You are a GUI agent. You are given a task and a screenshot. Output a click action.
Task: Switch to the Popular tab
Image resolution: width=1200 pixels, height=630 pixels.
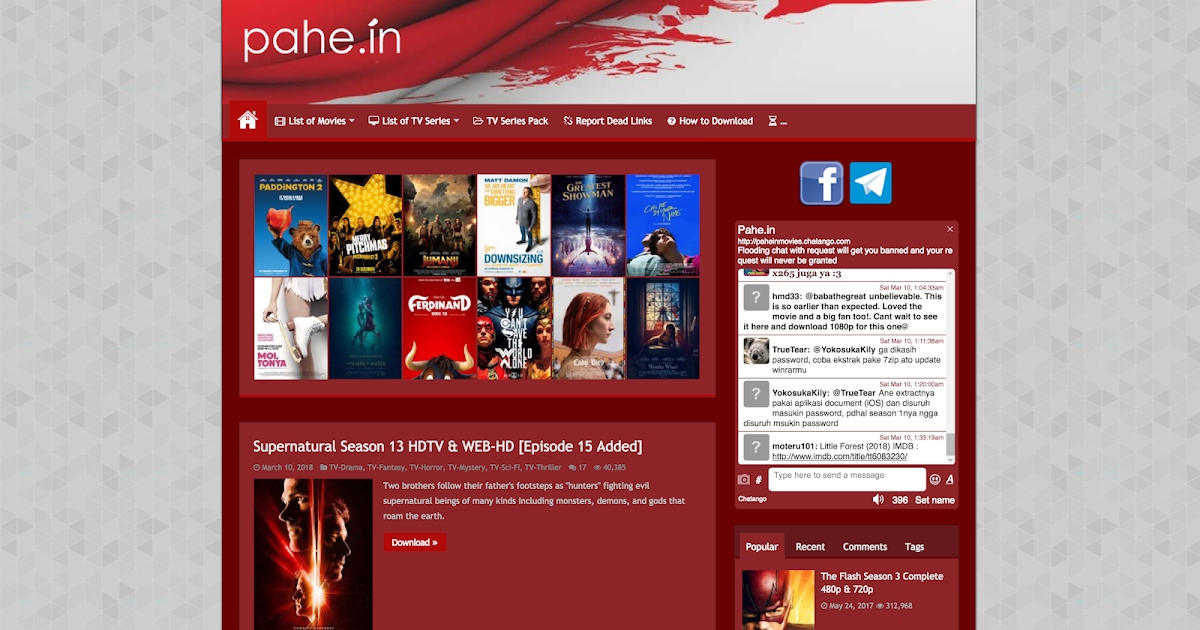(762, 547)
